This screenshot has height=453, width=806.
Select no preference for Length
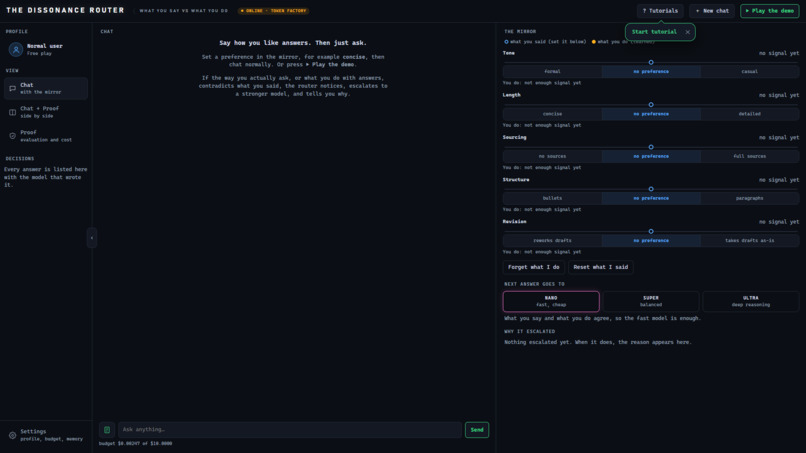651,114
